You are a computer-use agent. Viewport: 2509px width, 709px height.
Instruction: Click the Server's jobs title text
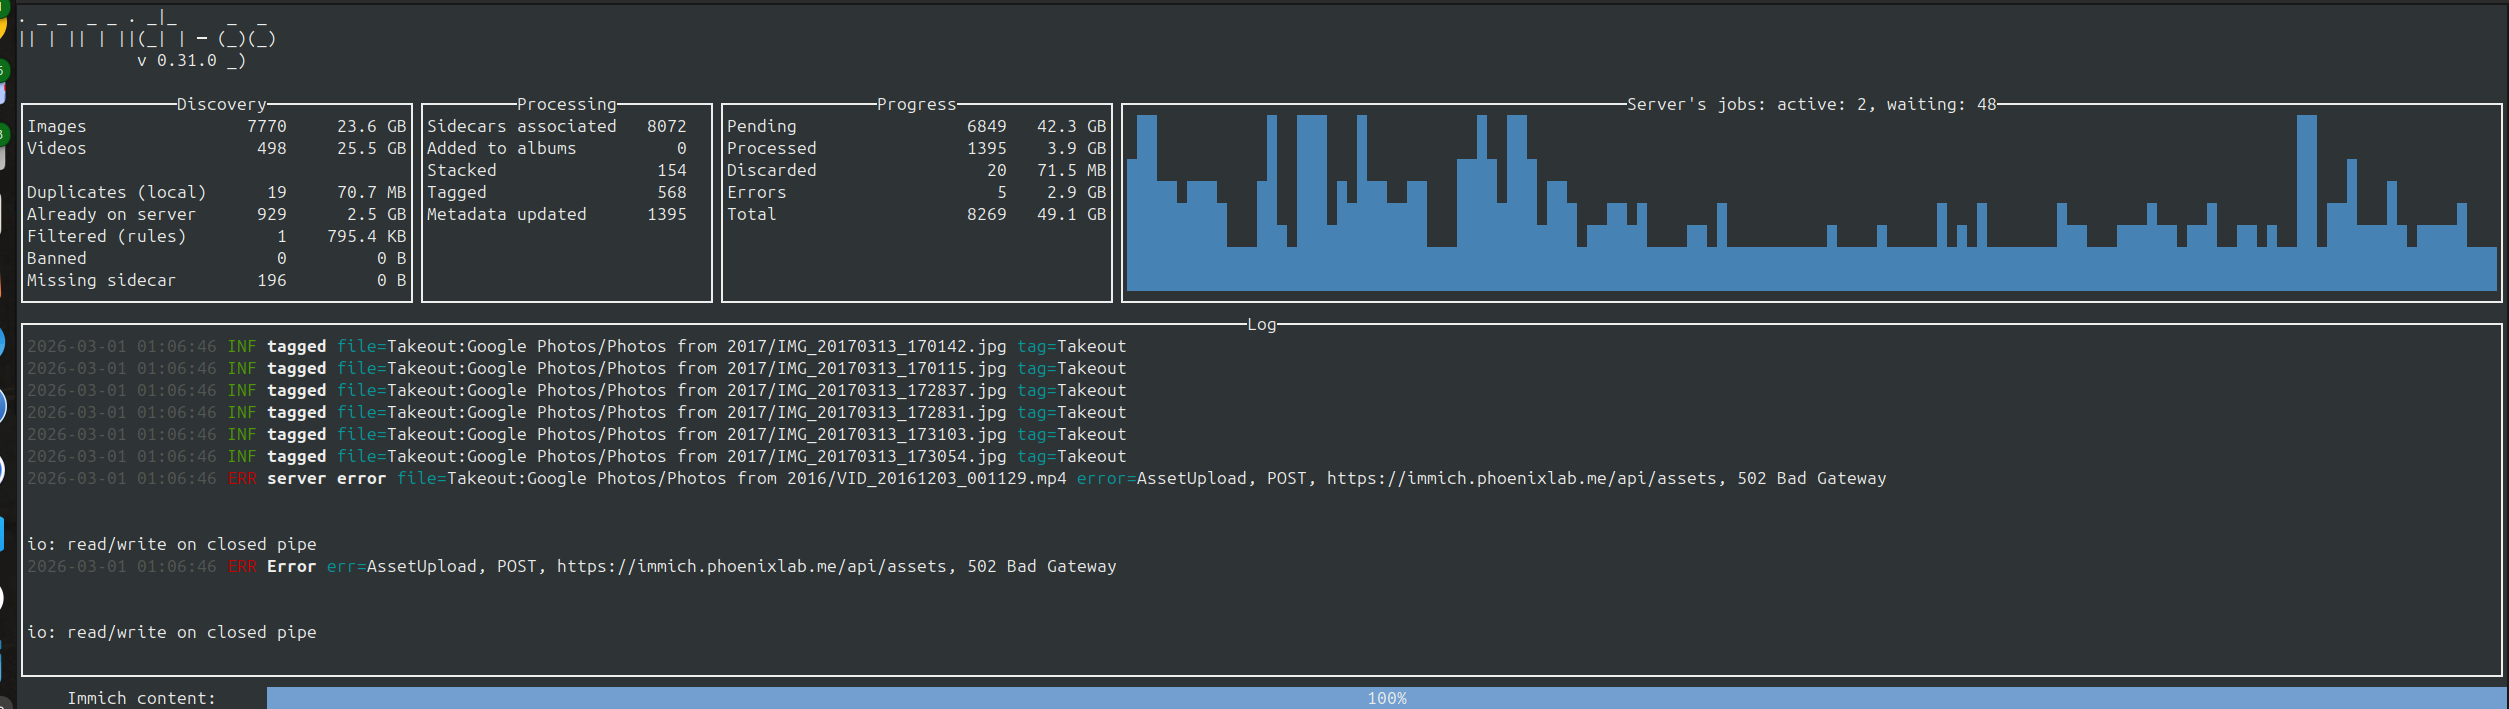[x=1811, y=104]
